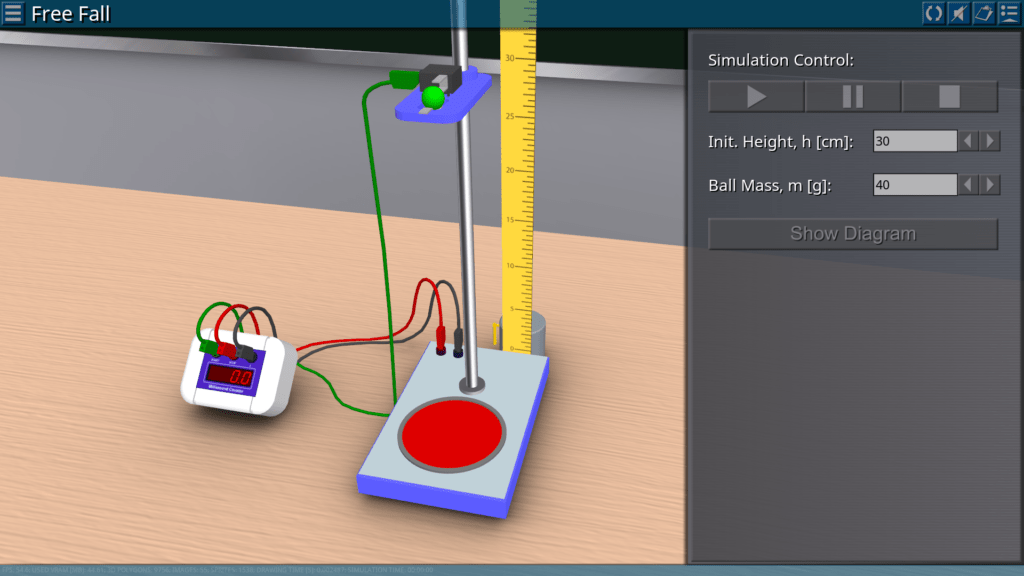
Task: Toggle the muted speaker sound icon
Action: 958,13
